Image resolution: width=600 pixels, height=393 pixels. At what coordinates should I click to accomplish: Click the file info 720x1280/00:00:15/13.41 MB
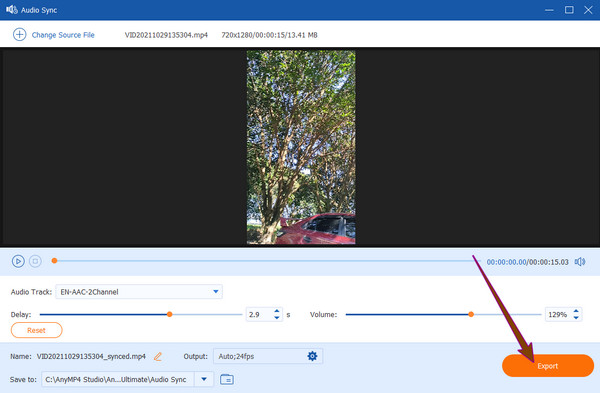pos(269,35)
